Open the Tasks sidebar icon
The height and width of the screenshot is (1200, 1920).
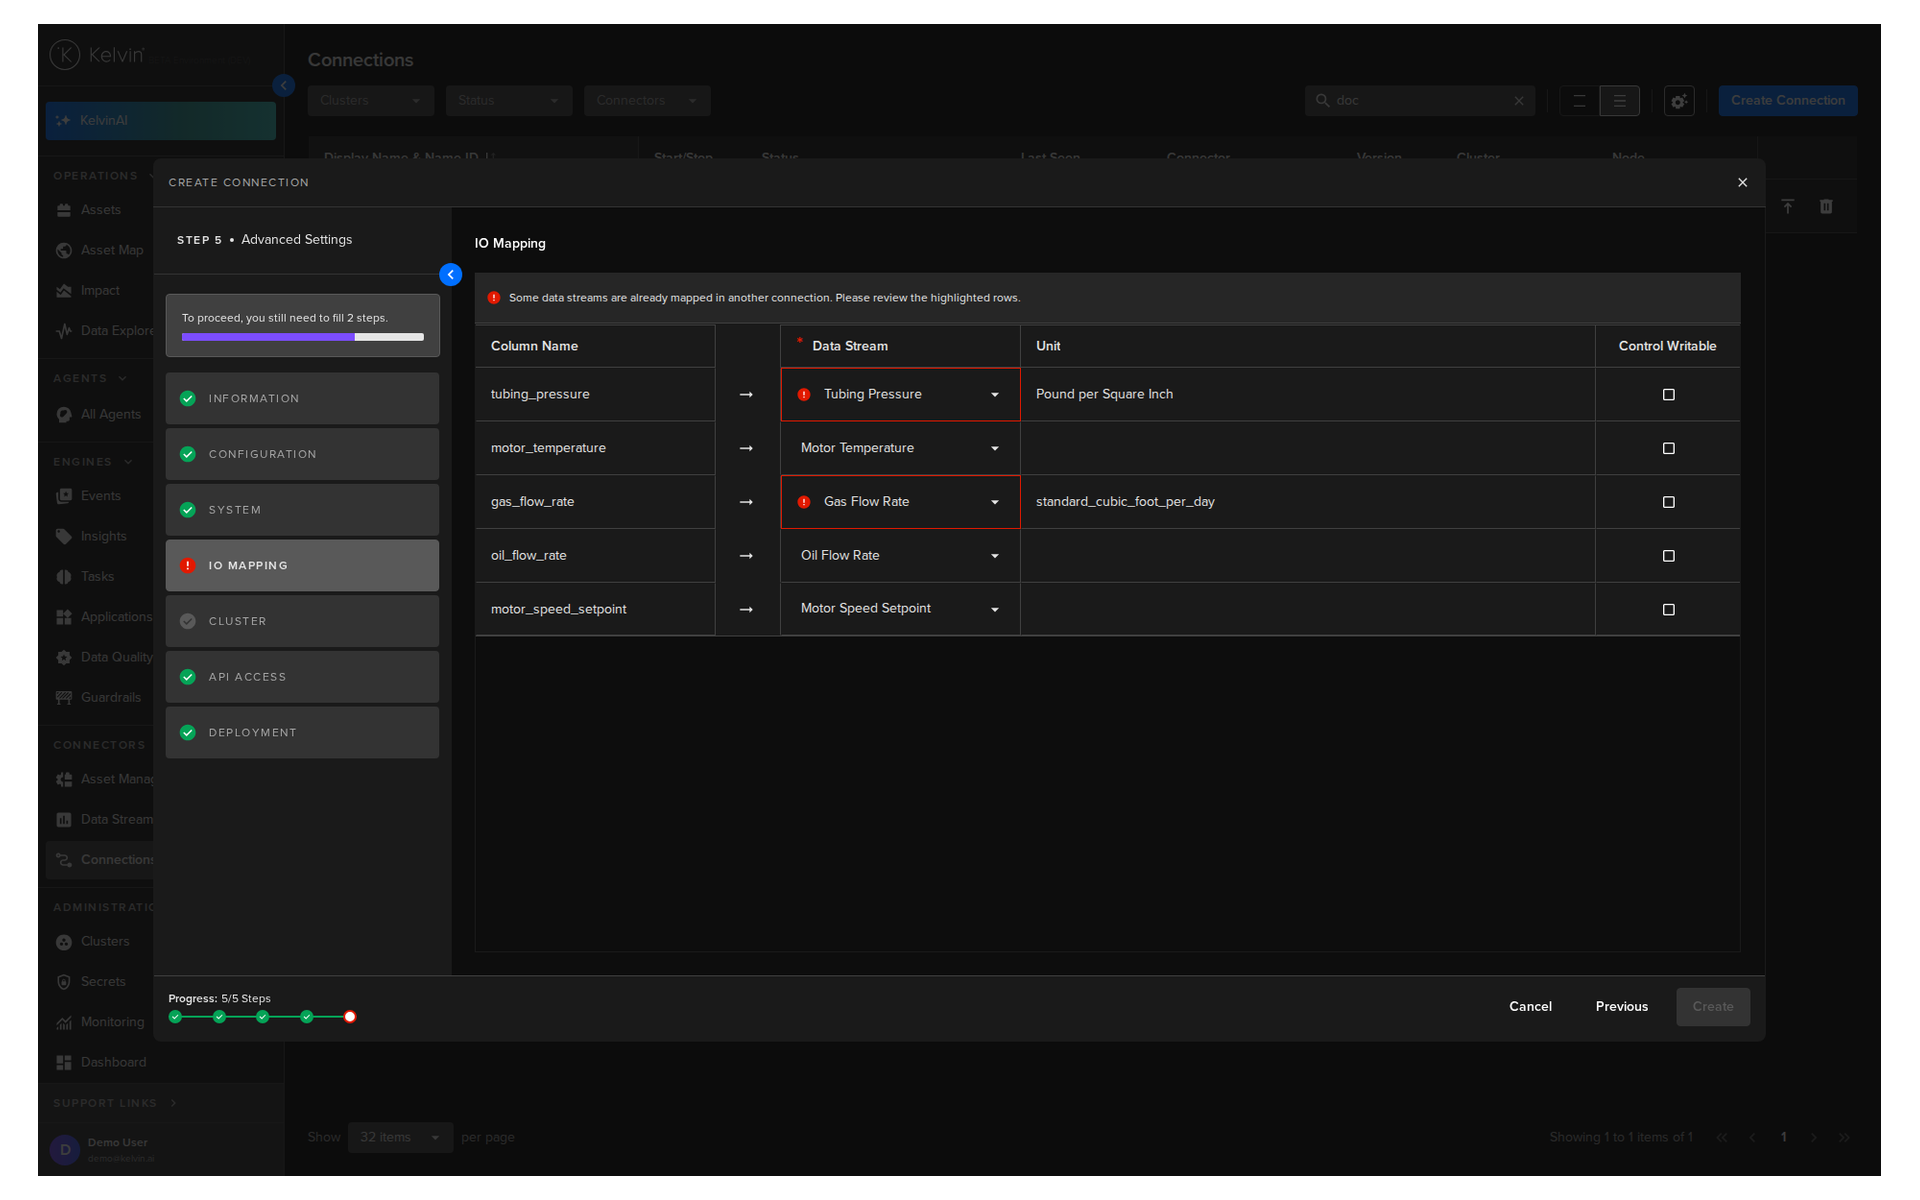click(x=64, y=577)
